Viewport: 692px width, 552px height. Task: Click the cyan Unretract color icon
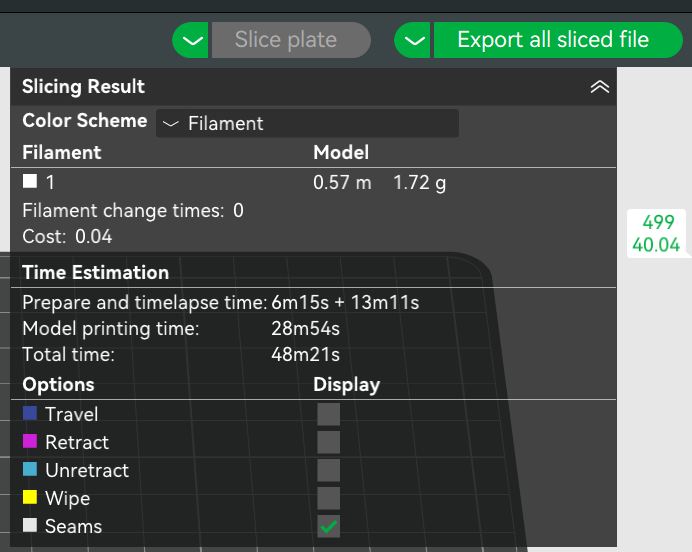pyautogui.click(x=30, y=469)
